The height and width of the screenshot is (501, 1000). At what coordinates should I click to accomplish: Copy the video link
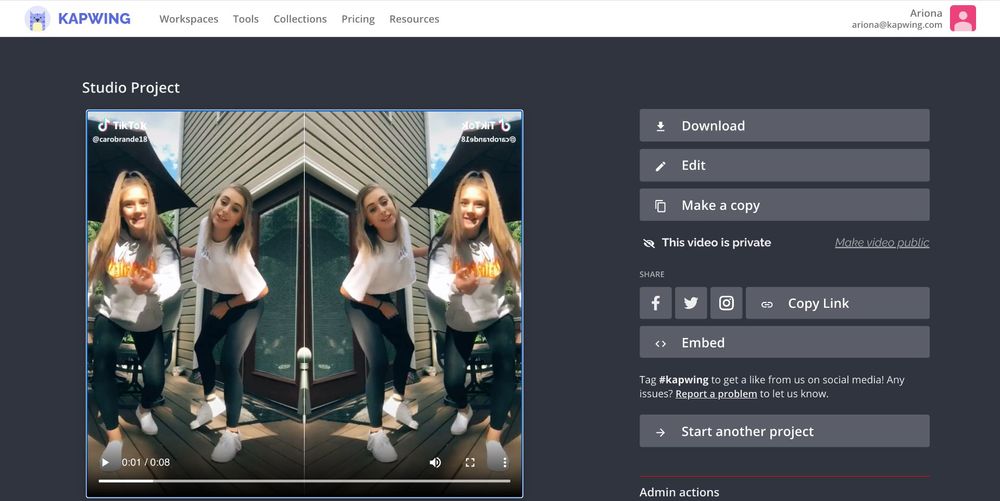click(837, 303)
